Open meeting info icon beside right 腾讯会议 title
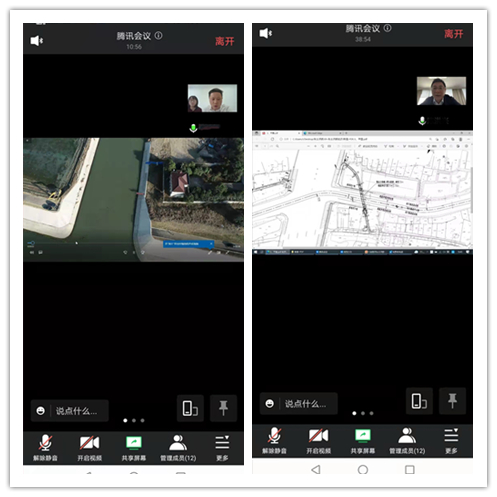The height and width of the screenshot is (497, 497). coord(387,28)
